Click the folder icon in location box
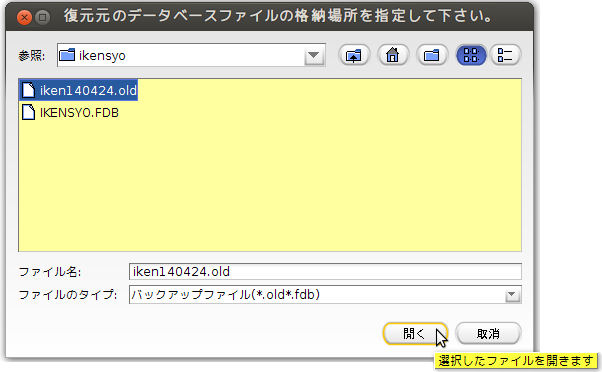 click(x=67, y=55)
